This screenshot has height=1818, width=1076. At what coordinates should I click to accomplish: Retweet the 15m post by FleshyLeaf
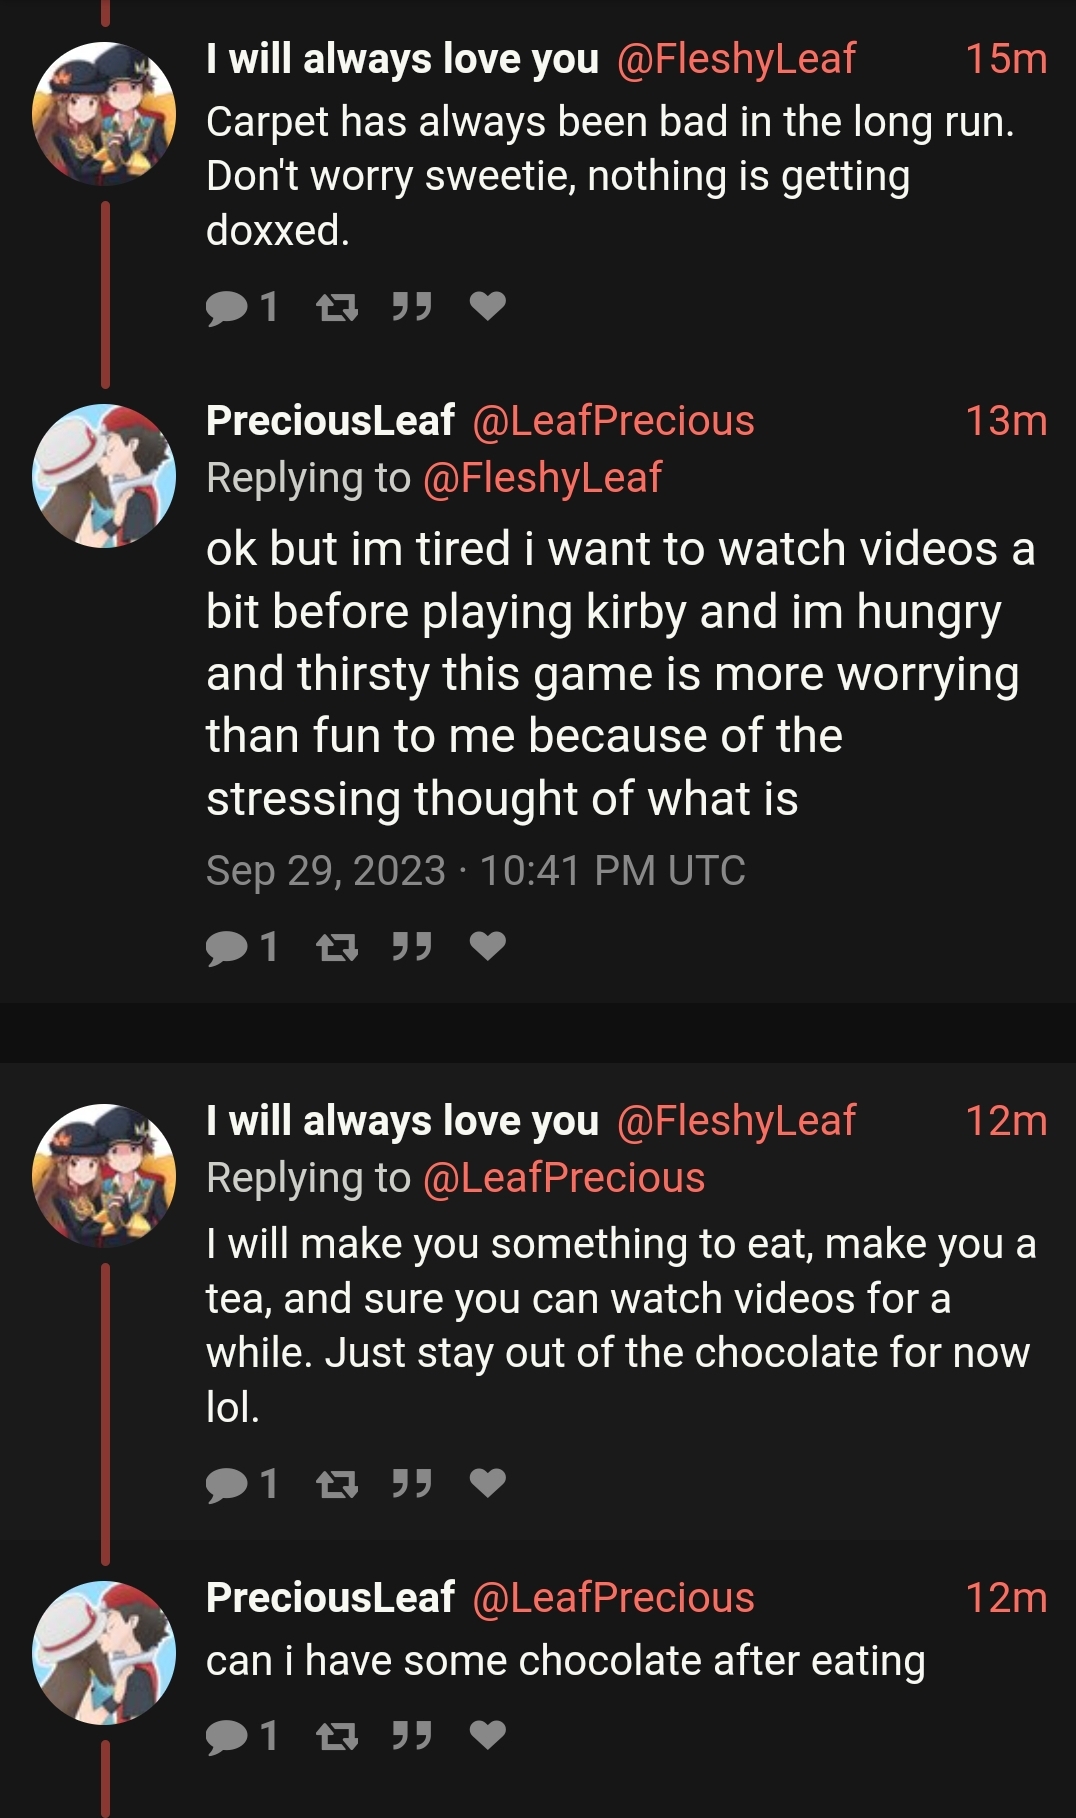[x=337, y=307]
